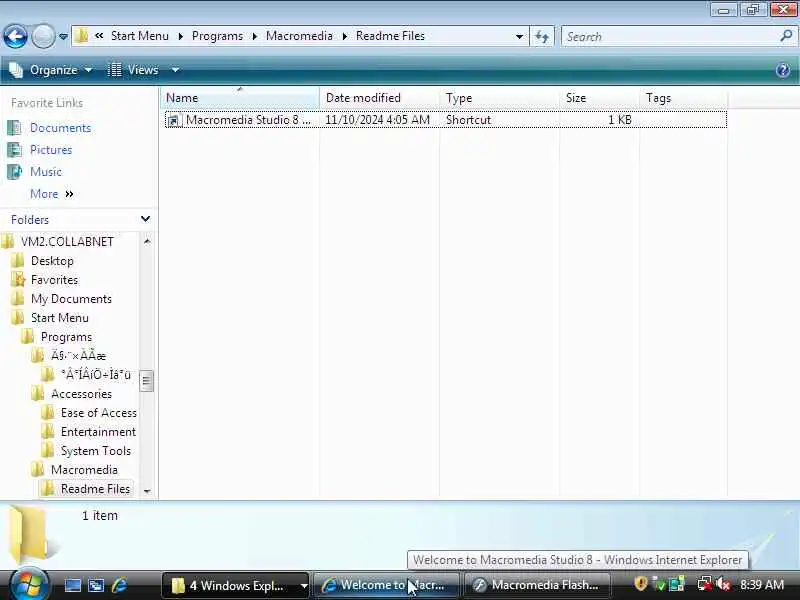The height and width of the screenshot is (600, 800).
Task: Collapse the Folders pane chevron
Action: click(145, 219)
